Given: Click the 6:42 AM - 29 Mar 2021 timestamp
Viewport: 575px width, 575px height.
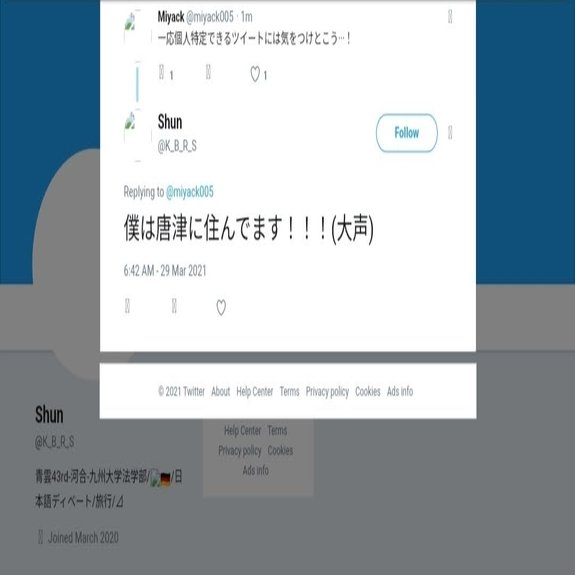Looking at the screenshot, I should coord(165,271).
